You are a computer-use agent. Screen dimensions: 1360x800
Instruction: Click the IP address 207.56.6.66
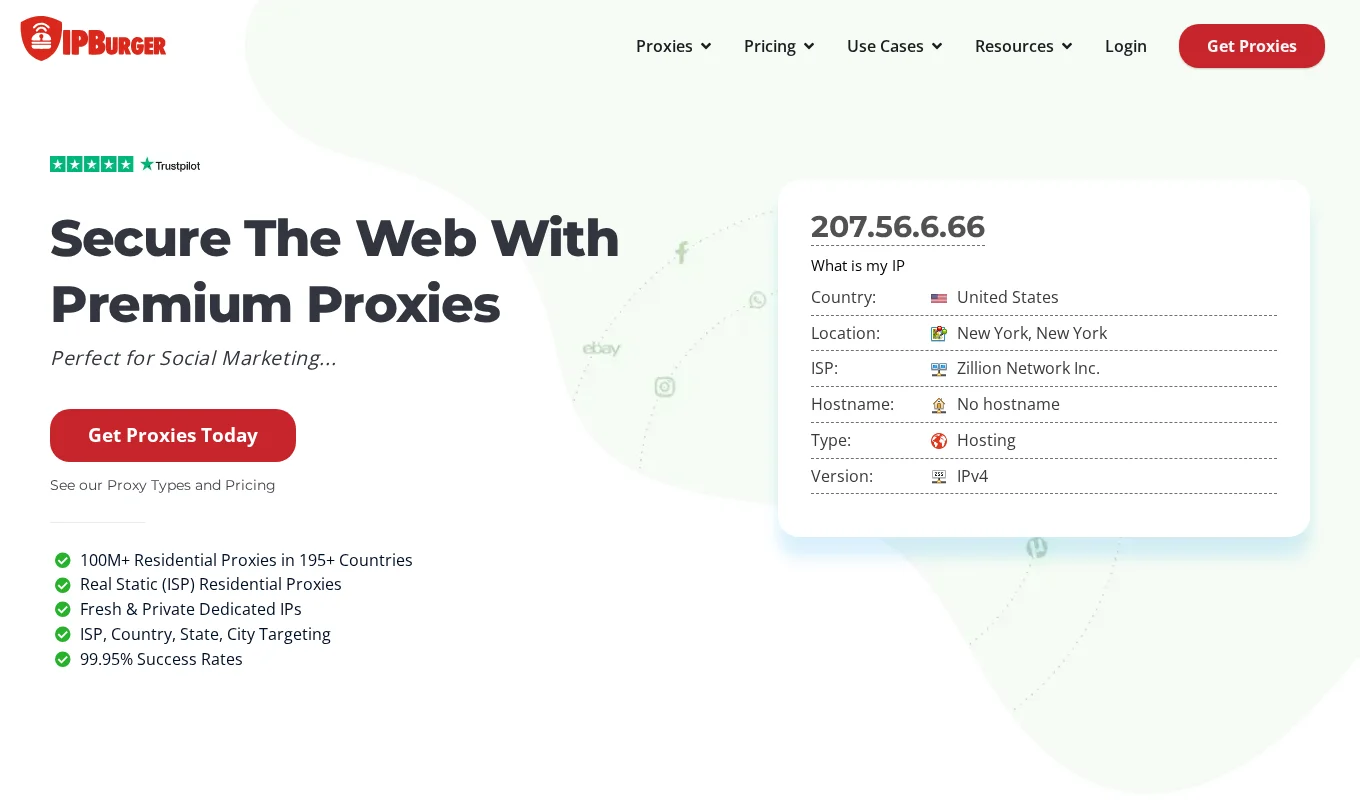coord(897,227)
